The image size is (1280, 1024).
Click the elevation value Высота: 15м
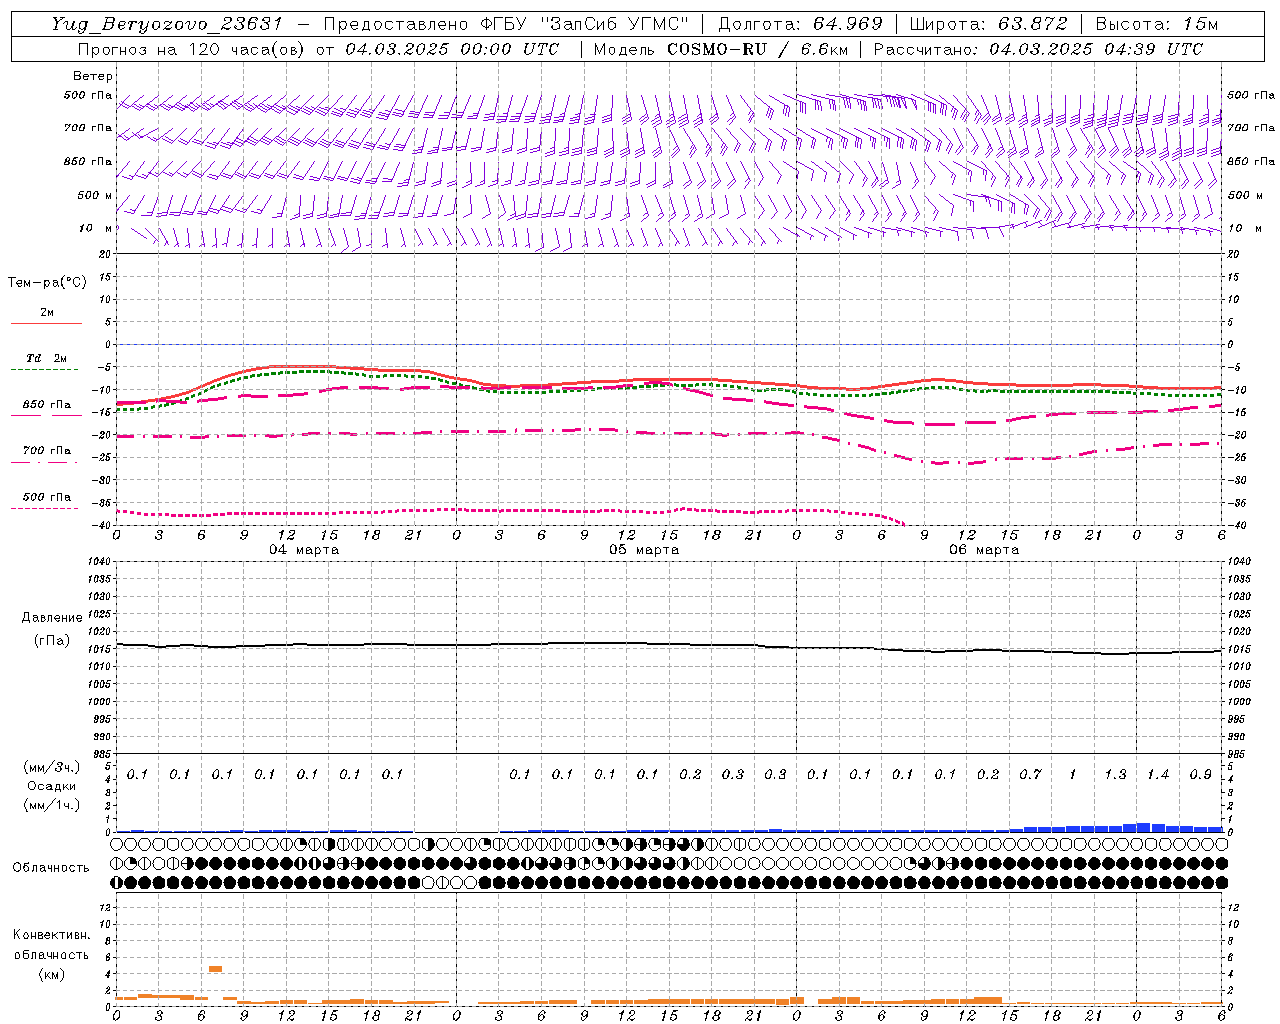tap(1157, 24)
